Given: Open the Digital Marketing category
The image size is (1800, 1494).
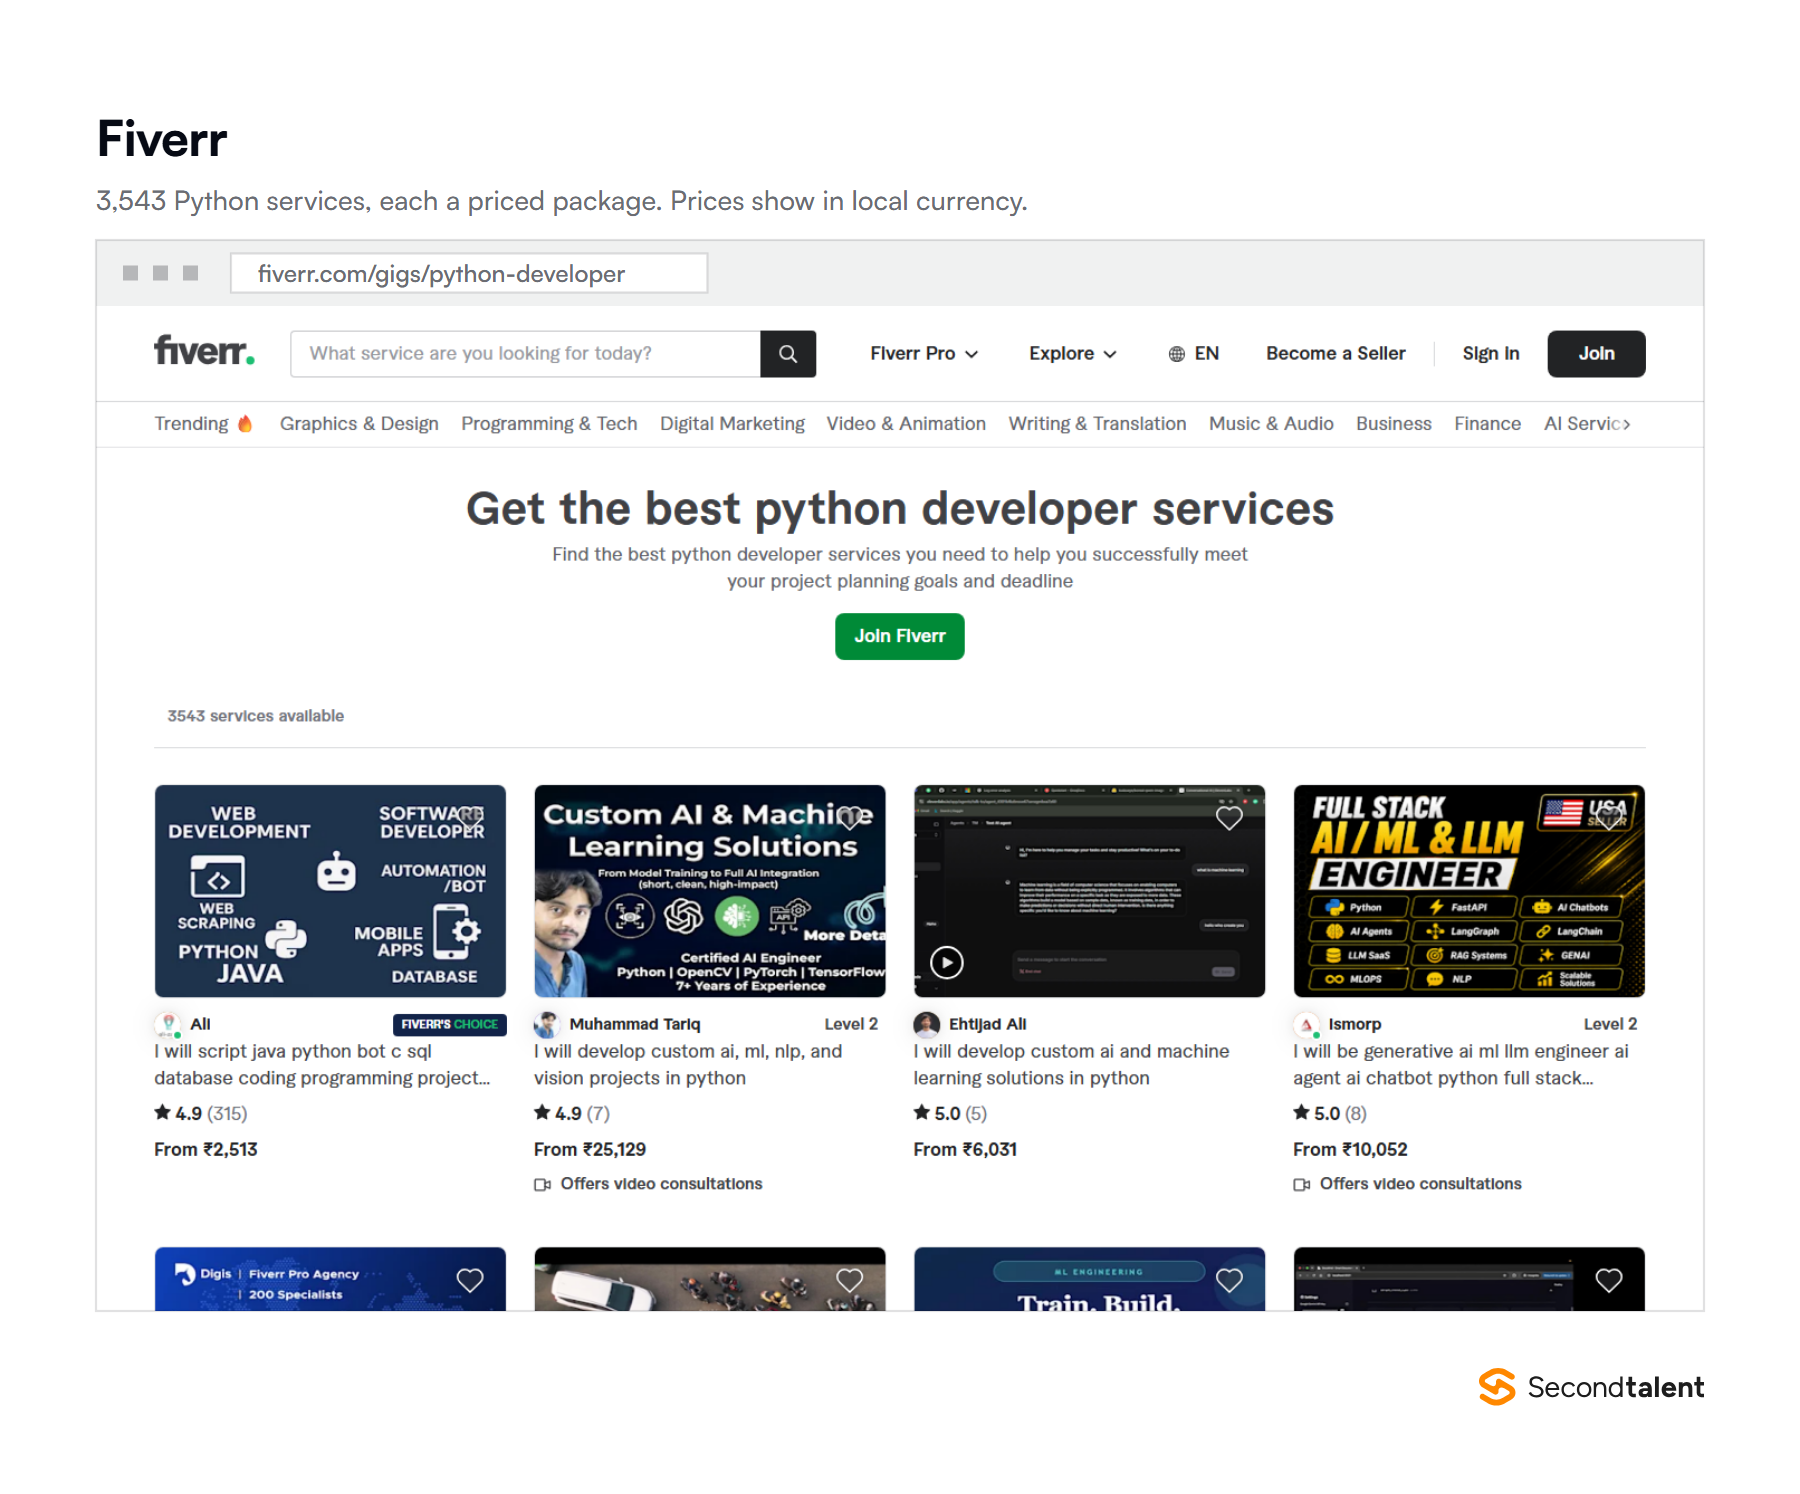Looking at the screenshot, I should pos(732,424).
